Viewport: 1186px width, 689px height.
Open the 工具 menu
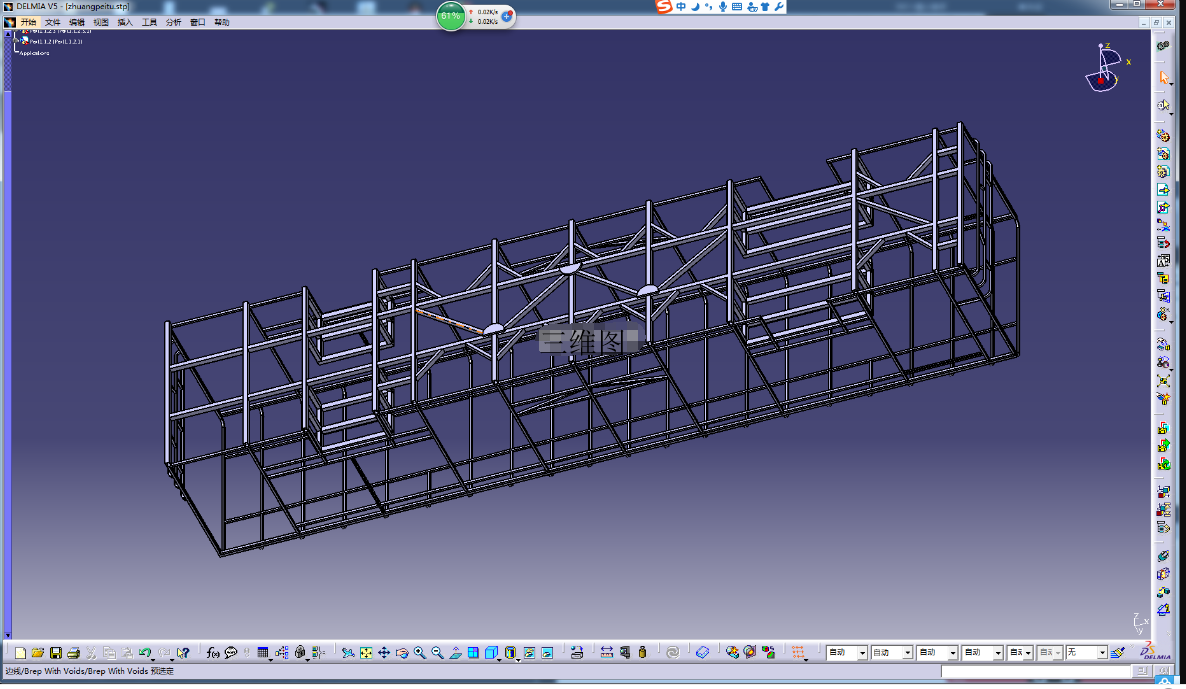point(149,23)
